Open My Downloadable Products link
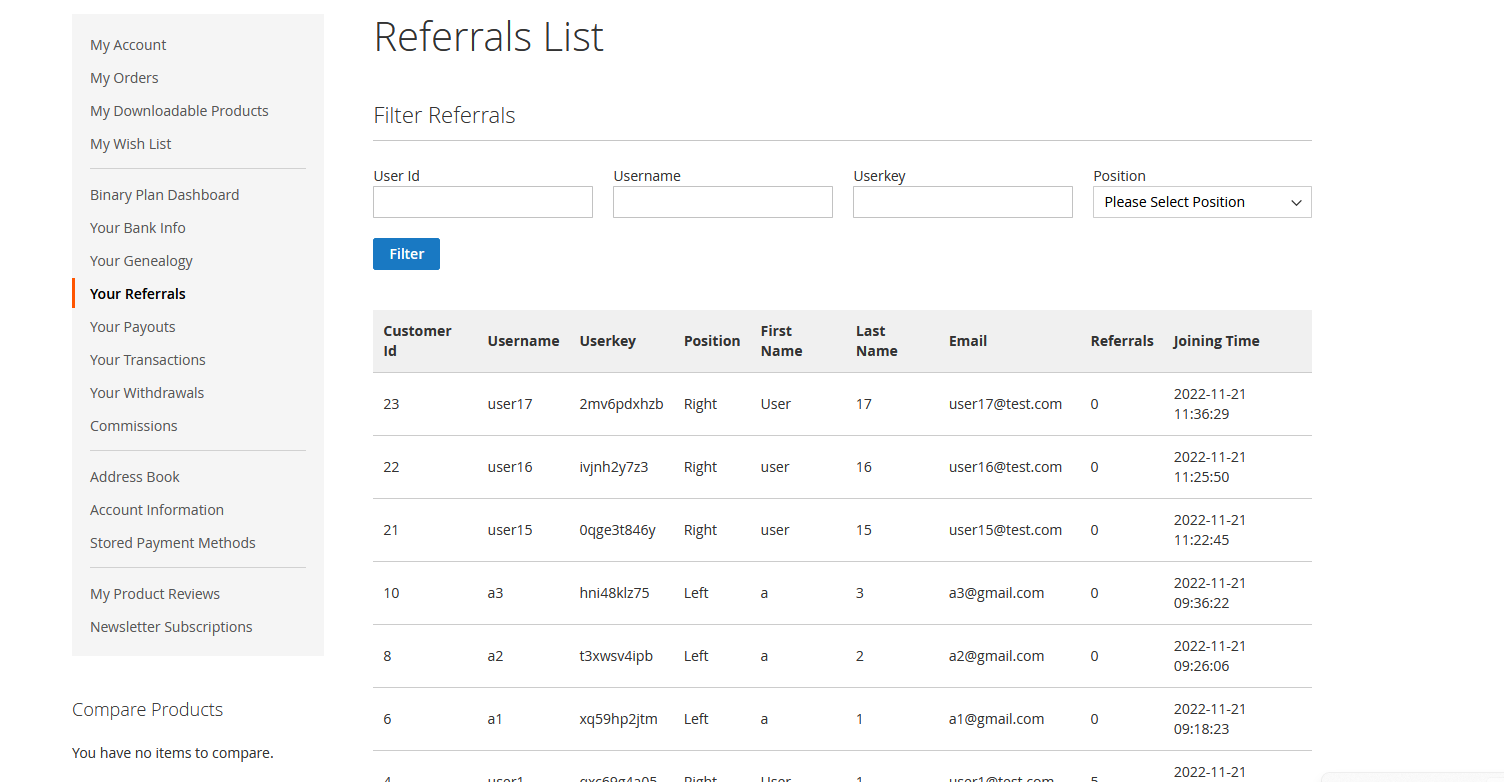This screenshot has height=782, width=1504. pos(179,111)
